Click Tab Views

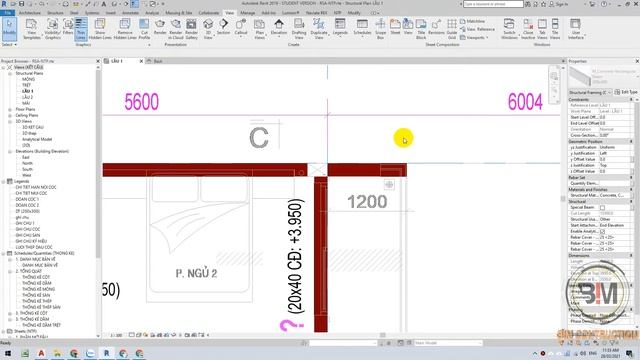pyautogui.click(x=542, y=29)
